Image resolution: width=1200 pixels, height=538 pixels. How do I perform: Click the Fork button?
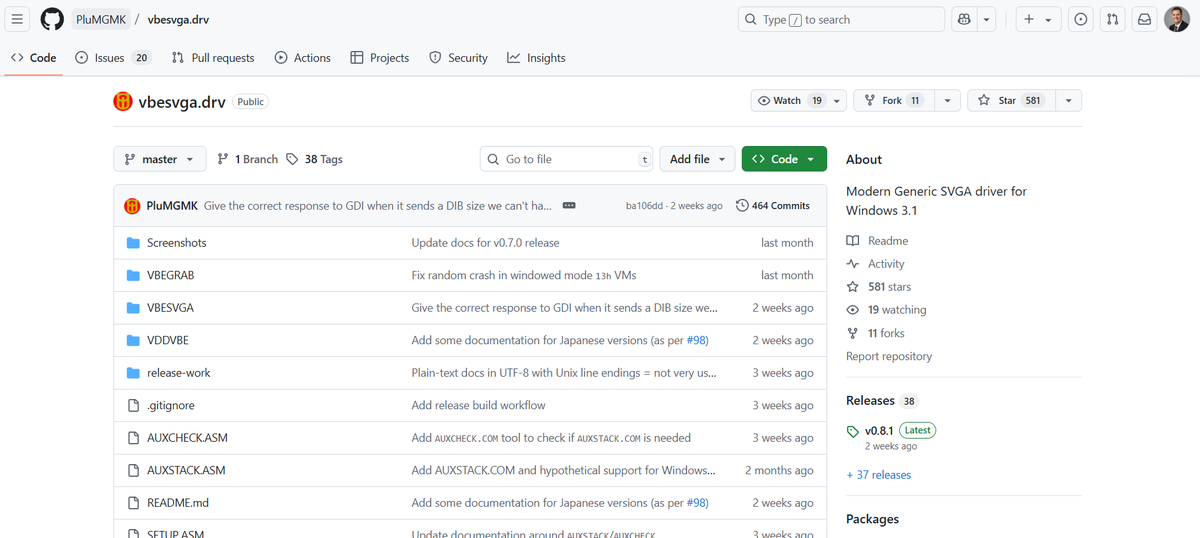pos(894,101)
